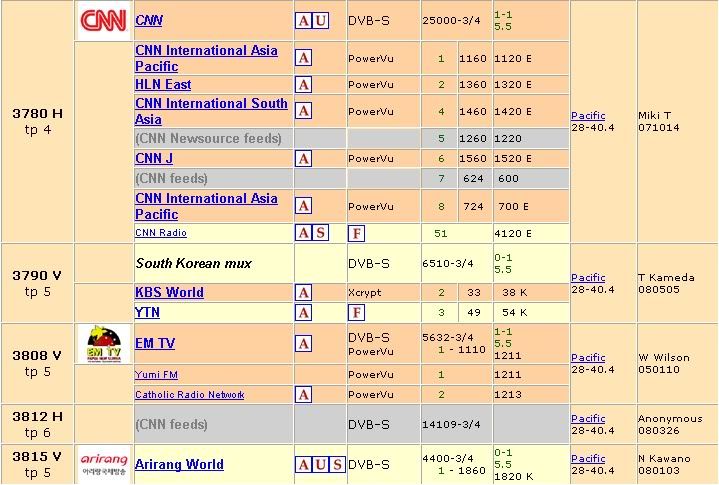Click the EM TV logo image

pyautogui.click(x=104, y=344)
